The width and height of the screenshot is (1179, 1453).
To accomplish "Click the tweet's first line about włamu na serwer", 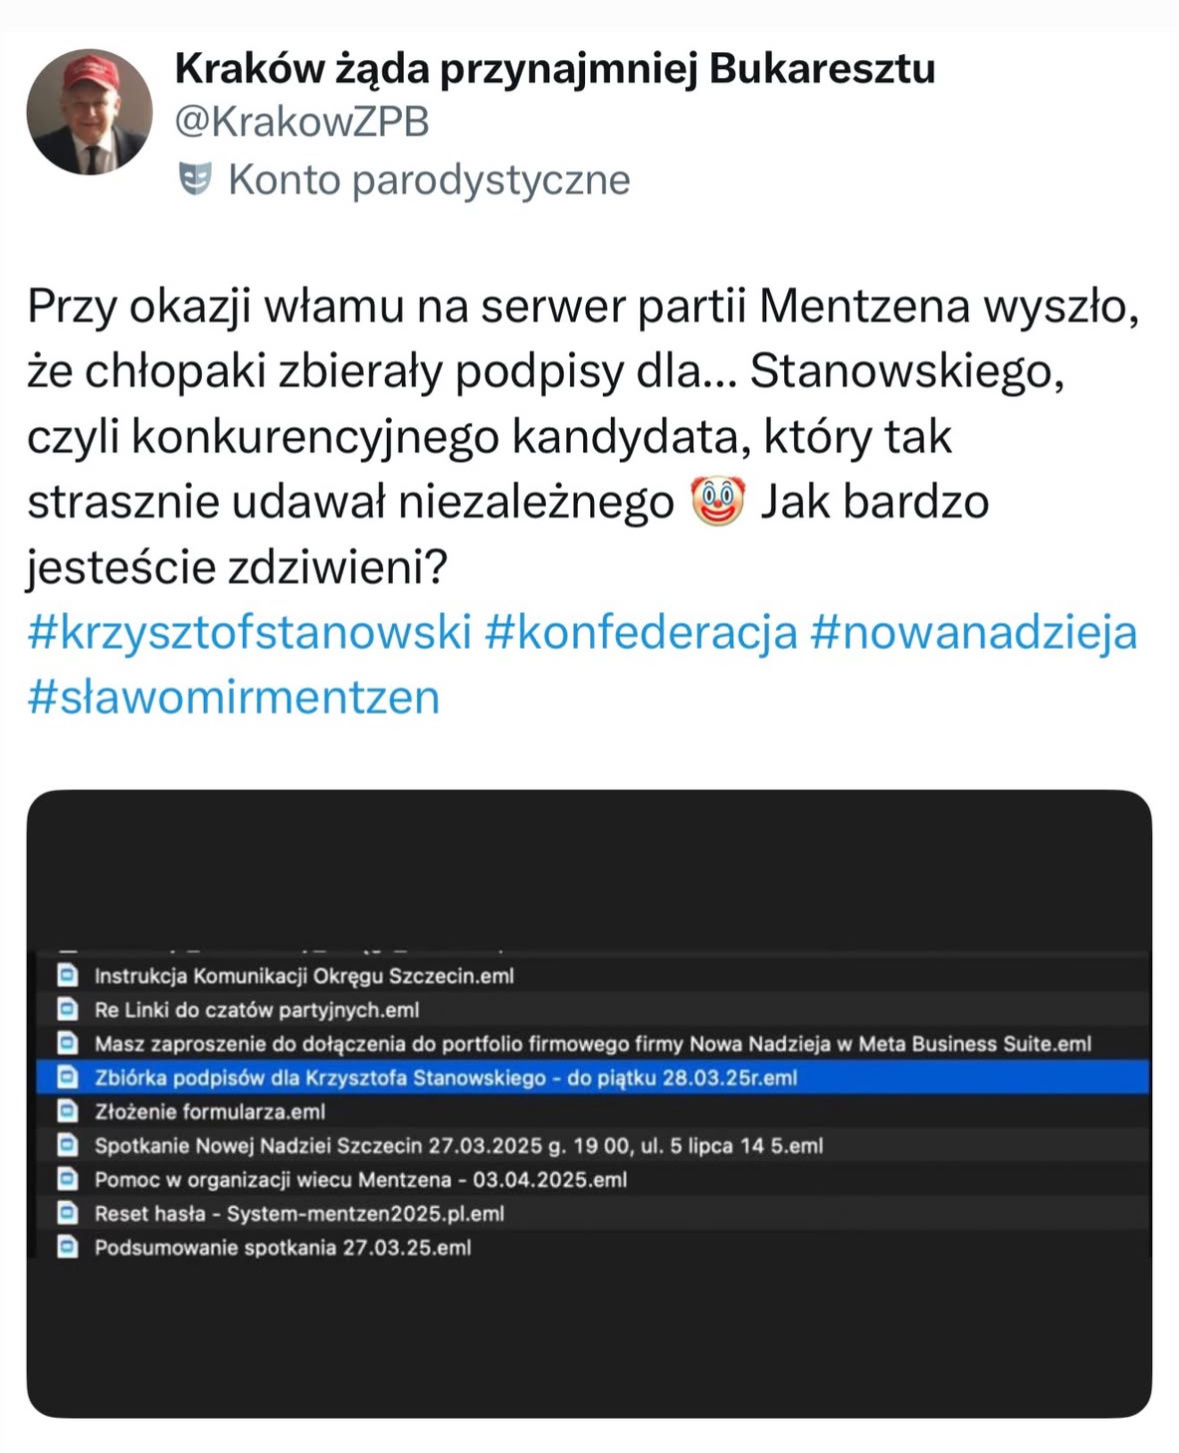I will [x=582, y=307].
